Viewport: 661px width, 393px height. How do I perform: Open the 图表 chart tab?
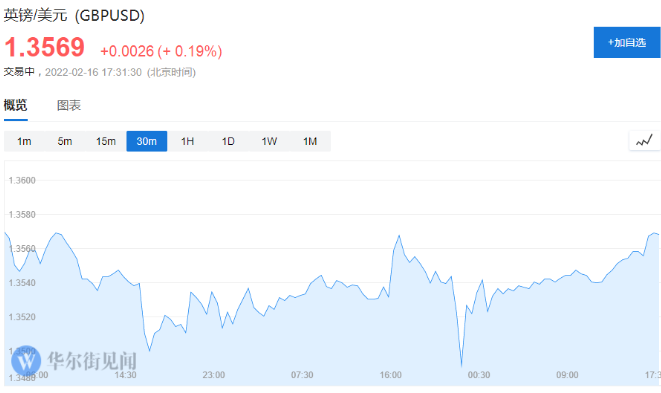point(69,105)
